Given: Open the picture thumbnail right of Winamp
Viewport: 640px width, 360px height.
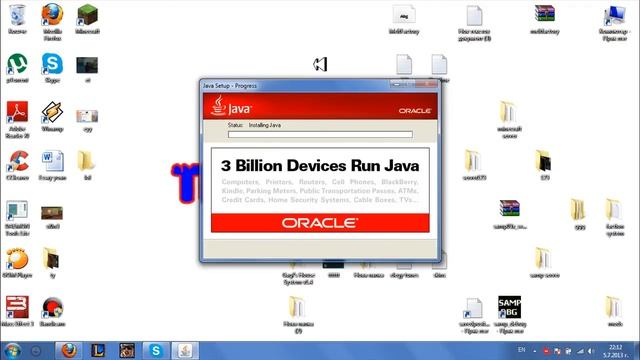Looking at the screenshot, I should pyautogui.click(x=87, y=116).
